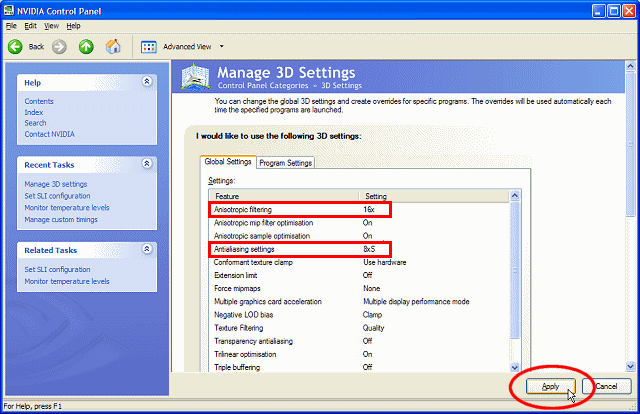The width and height of the screenshot is (640, 414).
Task: Open the Search help link
Action: coord(35,123)
